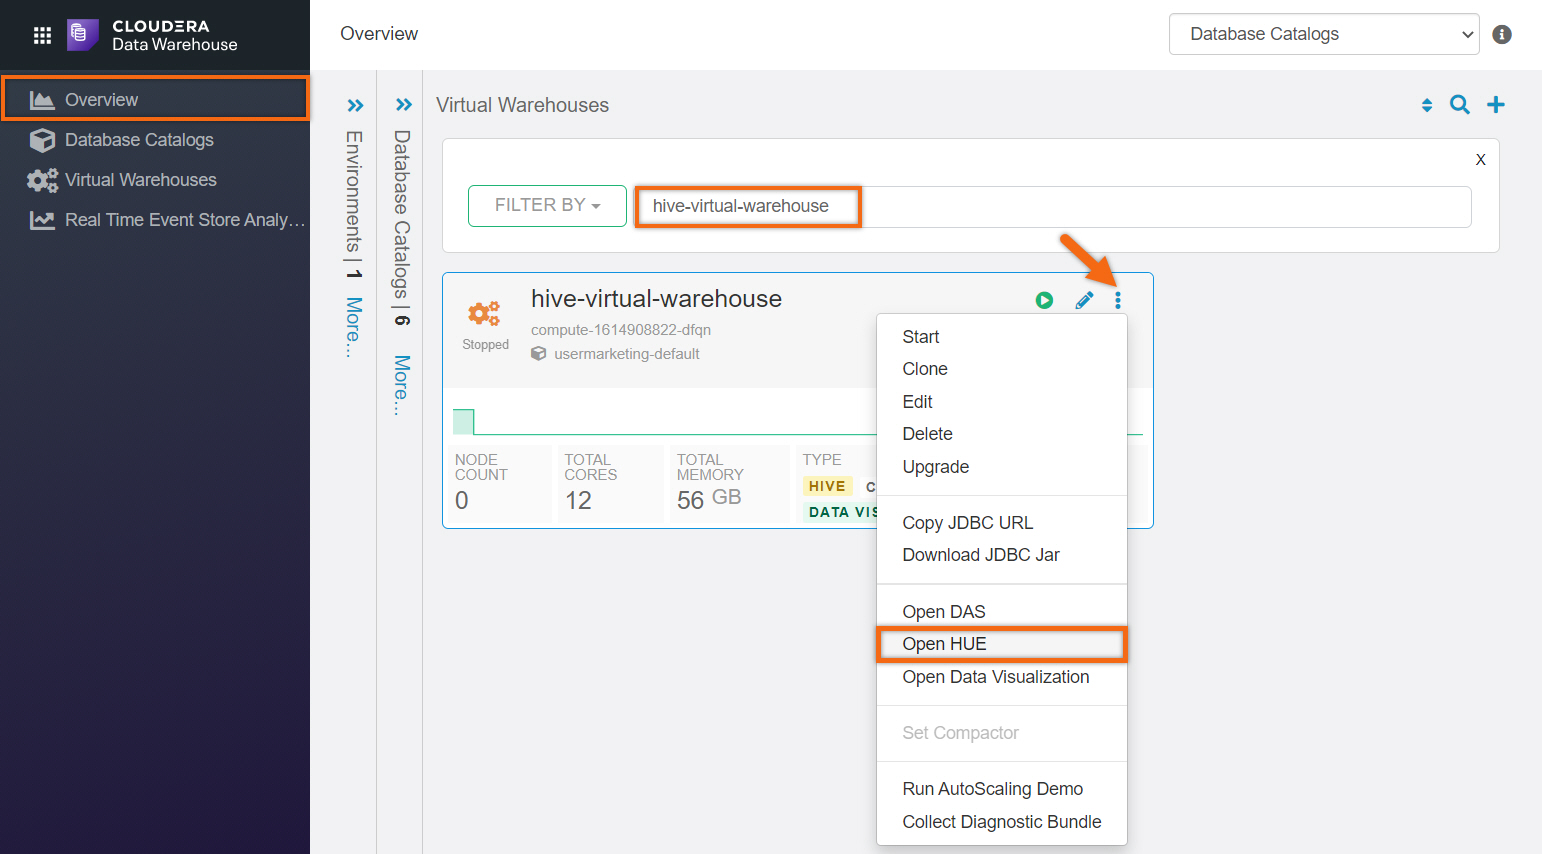This screenshot has width=1542, height=854.
Task: Edit warehouse using pencil icon
Action: tap(1084, 300)
